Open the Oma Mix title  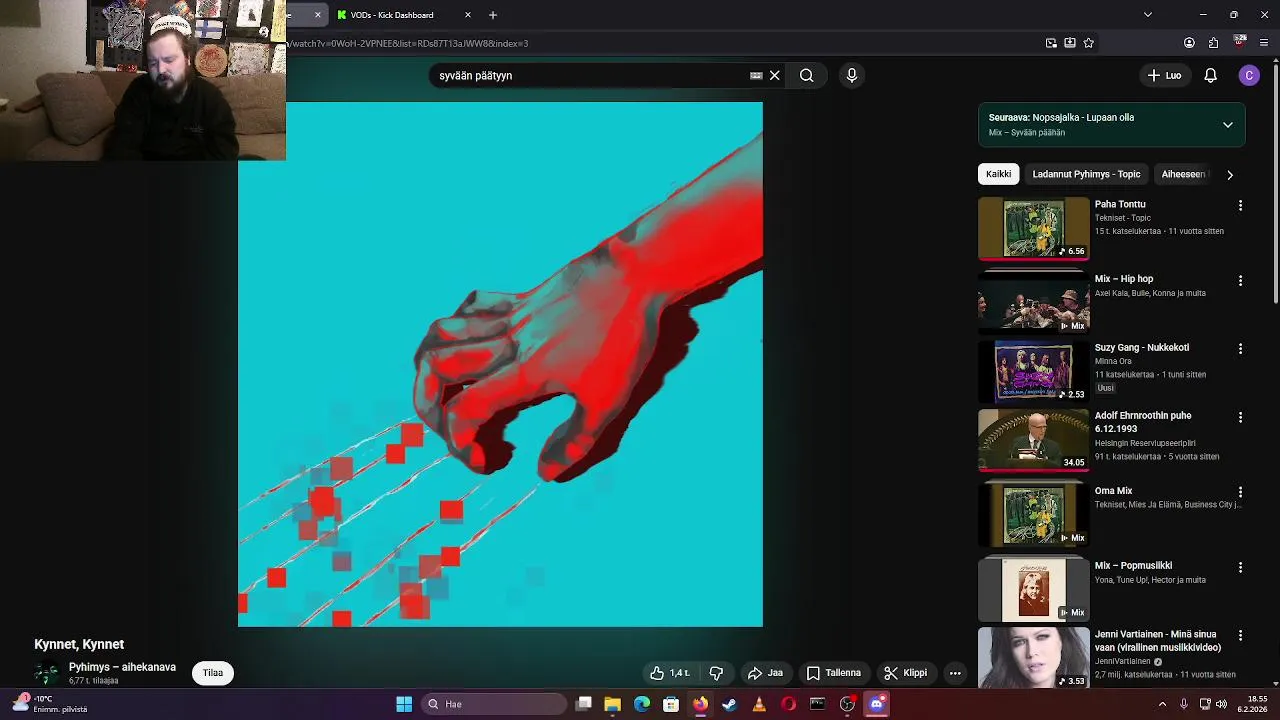click(1113, 491)
